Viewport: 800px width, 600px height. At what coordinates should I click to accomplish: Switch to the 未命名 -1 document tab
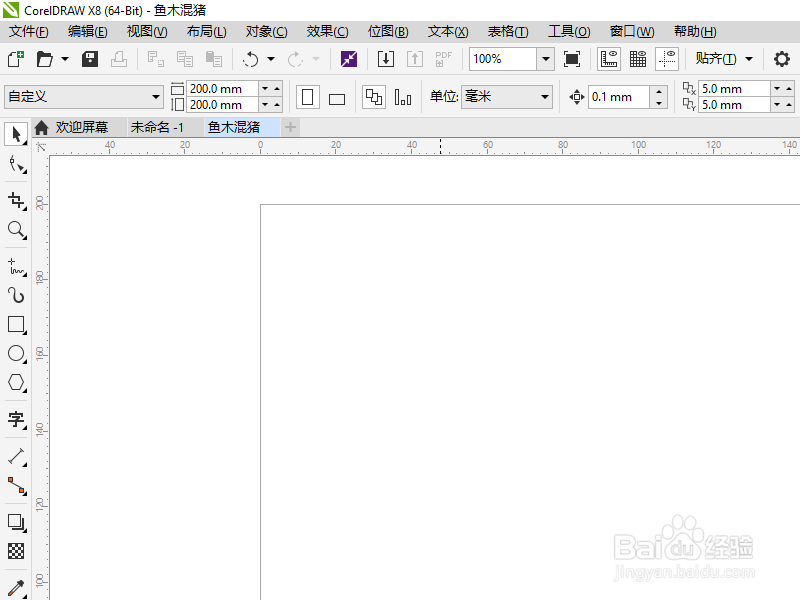[157, 127]
